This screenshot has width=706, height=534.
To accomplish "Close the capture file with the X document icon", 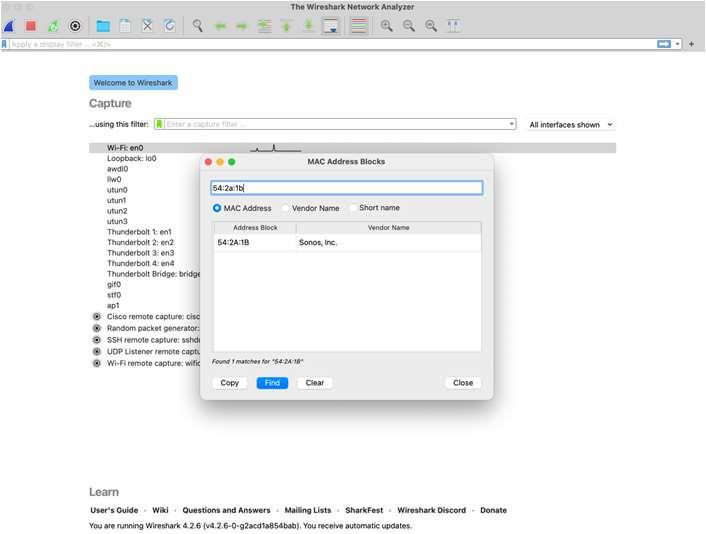I will click(x=147, y=26).
